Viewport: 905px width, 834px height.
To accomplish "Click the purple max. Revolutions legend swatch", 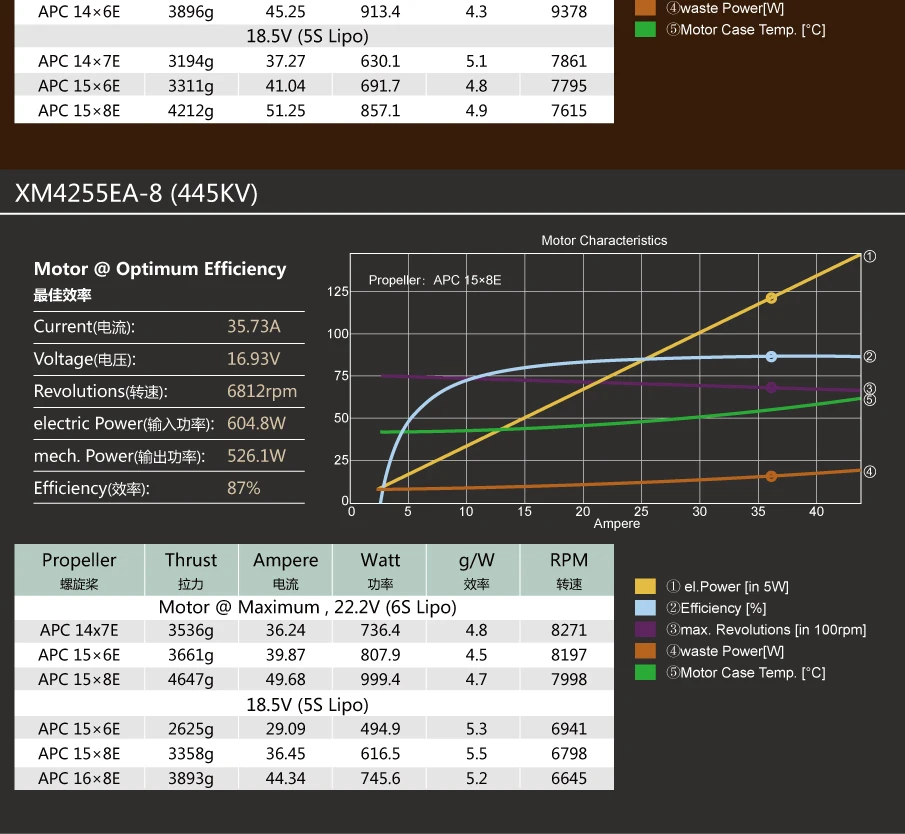I will click(x=645, y=629).
